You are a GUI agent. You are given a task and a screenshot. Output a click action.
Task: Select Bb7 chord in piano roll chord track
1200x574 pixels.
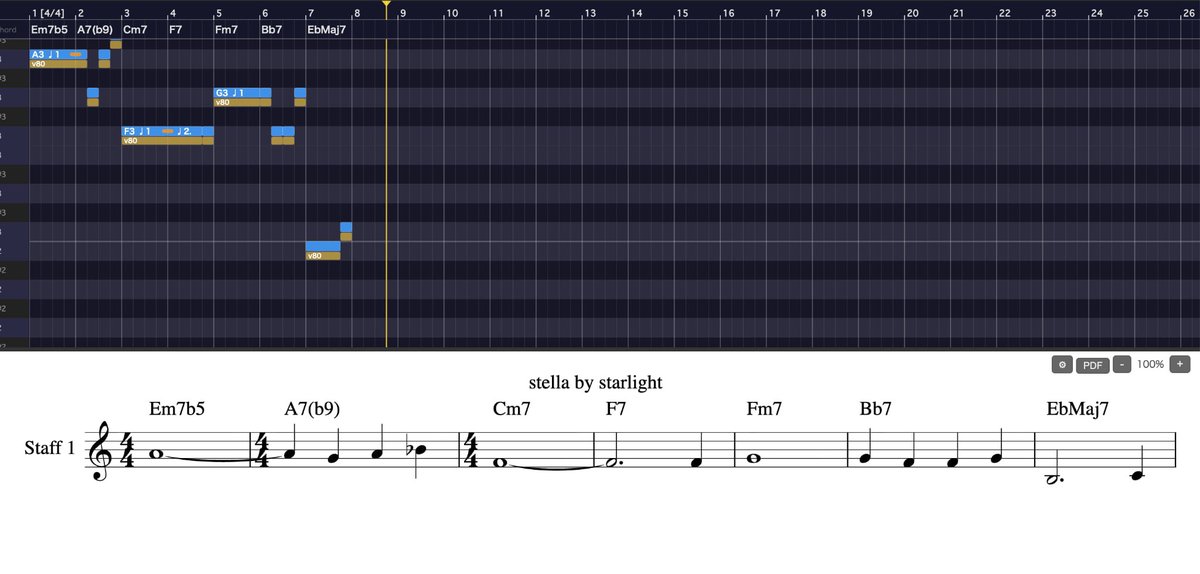(x=271, y=30)
